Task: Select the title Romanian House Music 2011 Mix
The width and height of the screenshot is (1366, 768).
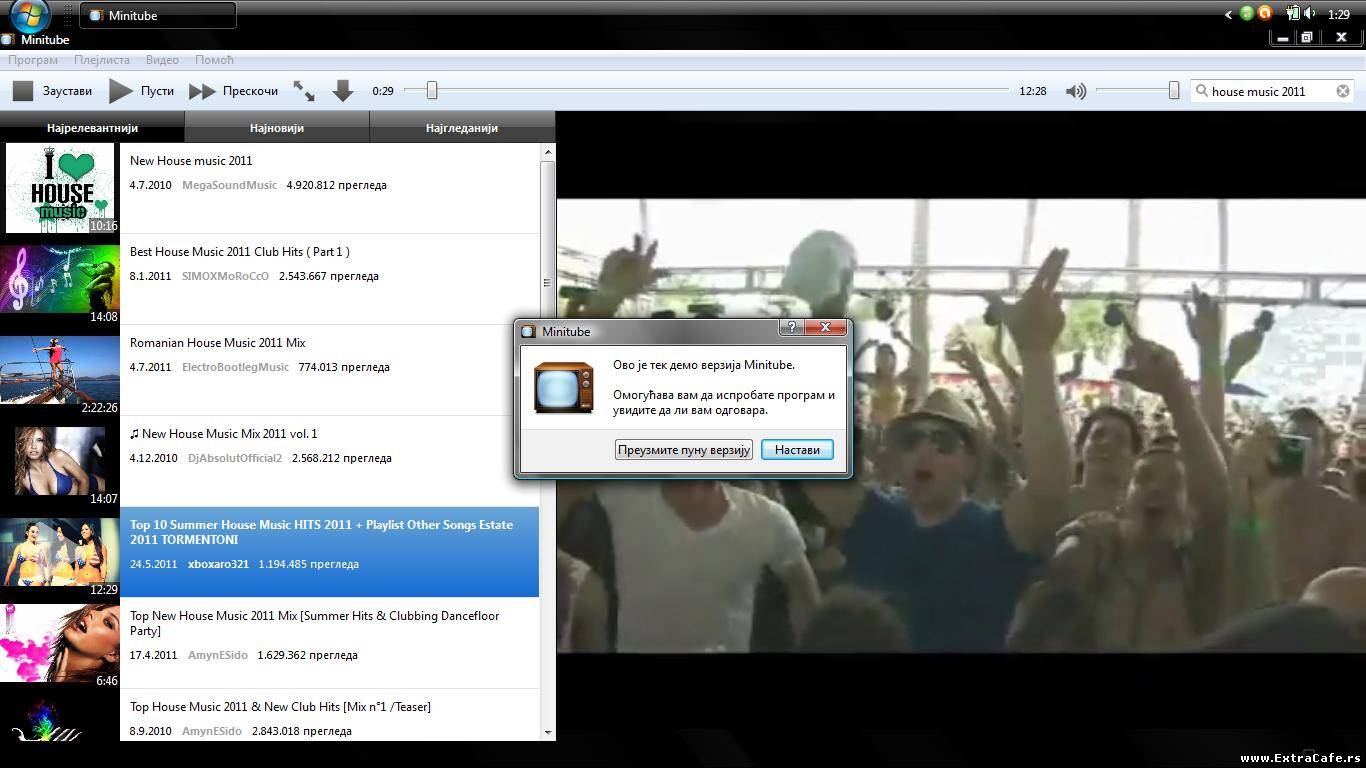Action: [x=218, y=342]
